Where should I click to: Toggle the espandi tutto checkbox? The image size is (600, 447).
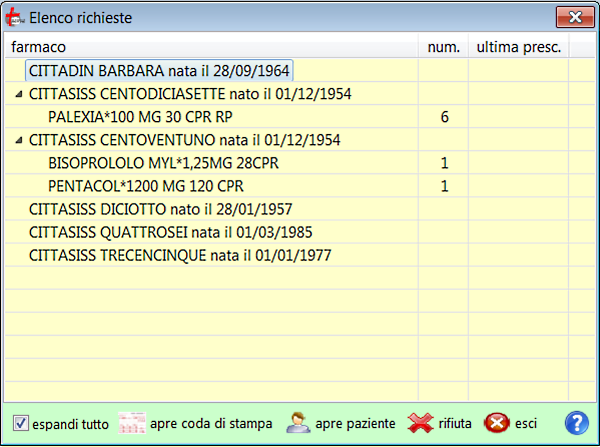21,423
